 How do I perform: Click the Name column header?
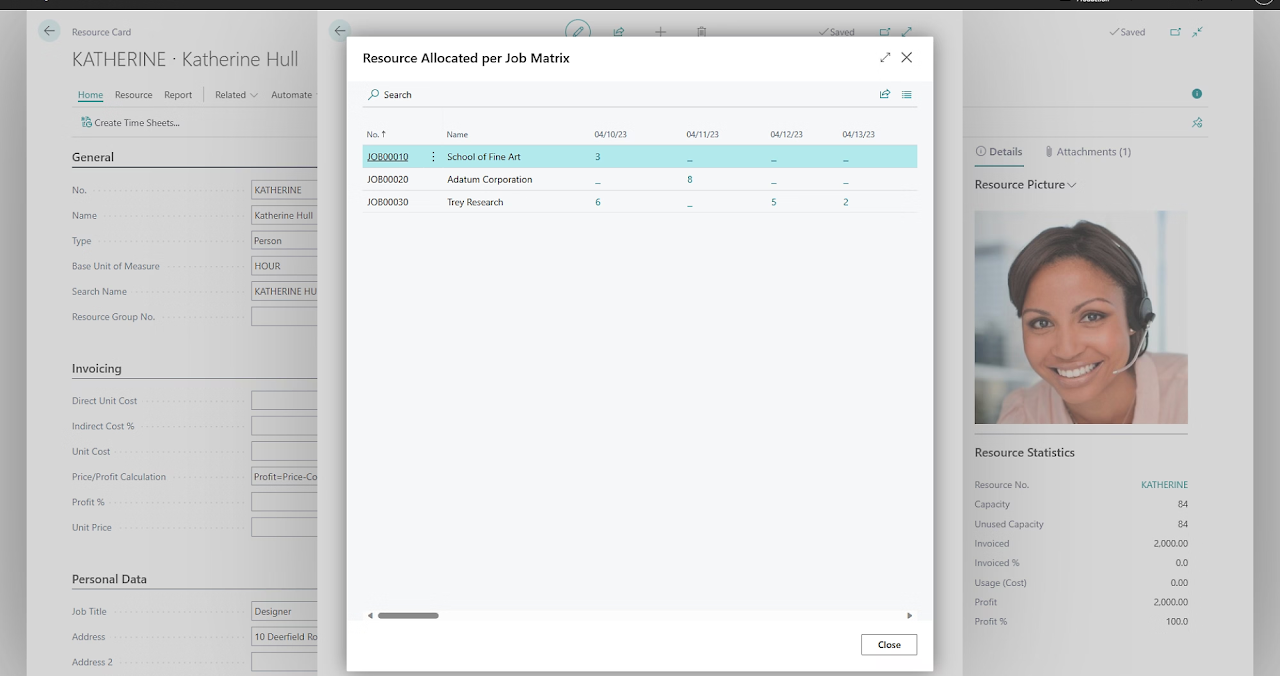click(x=457, y=134)
